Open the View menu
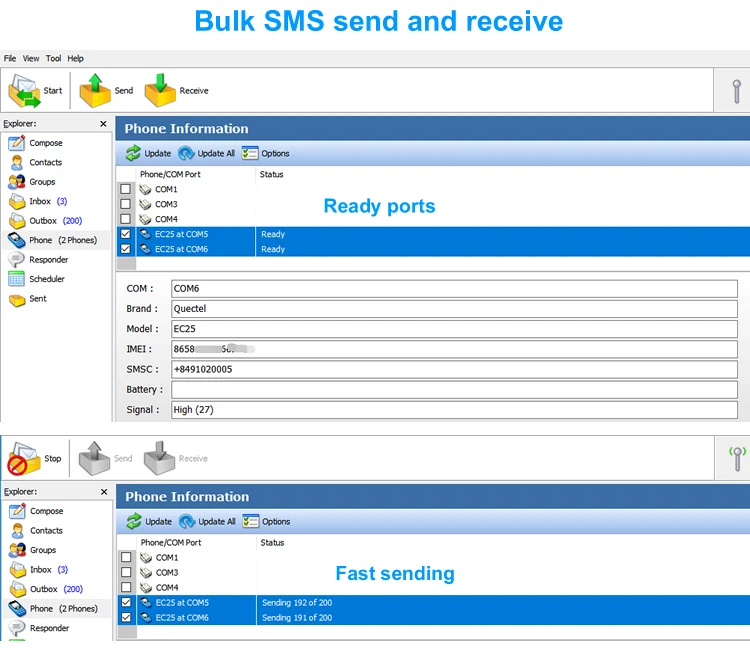This screenshot has height=654, width=750. (31, 59)
